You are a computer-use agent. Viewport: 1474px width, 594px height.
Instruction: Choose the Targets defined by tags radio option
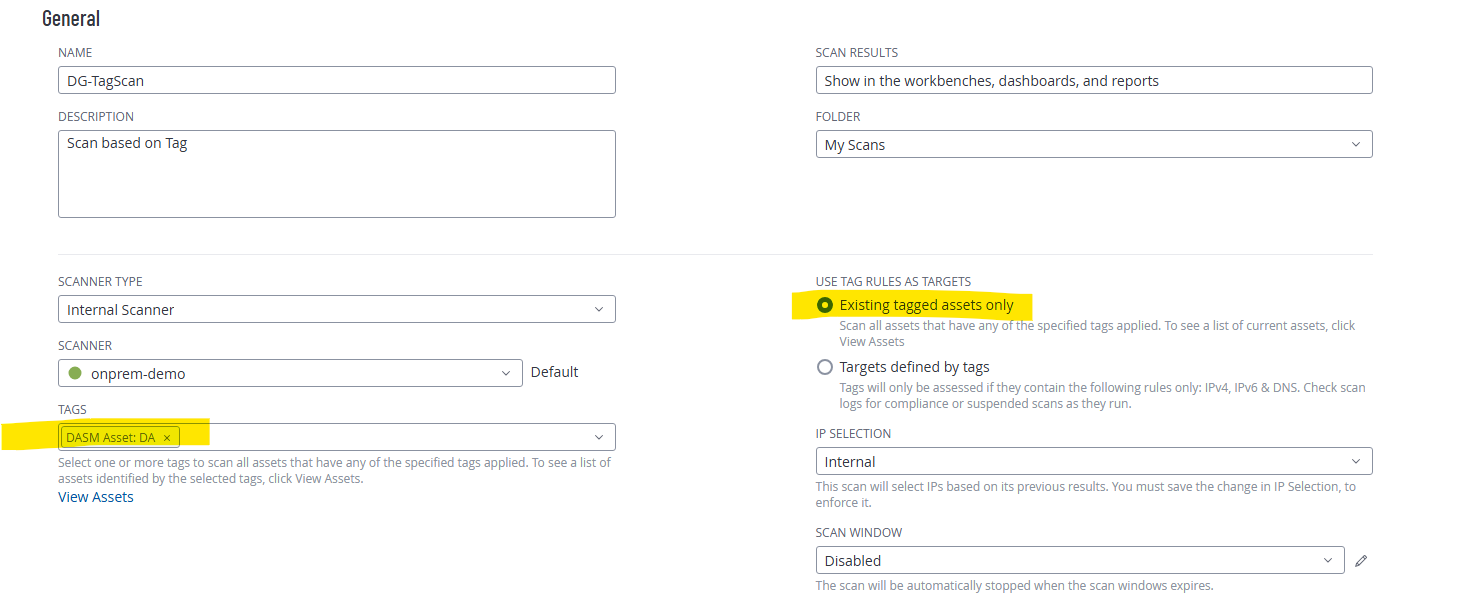[825, 367]
